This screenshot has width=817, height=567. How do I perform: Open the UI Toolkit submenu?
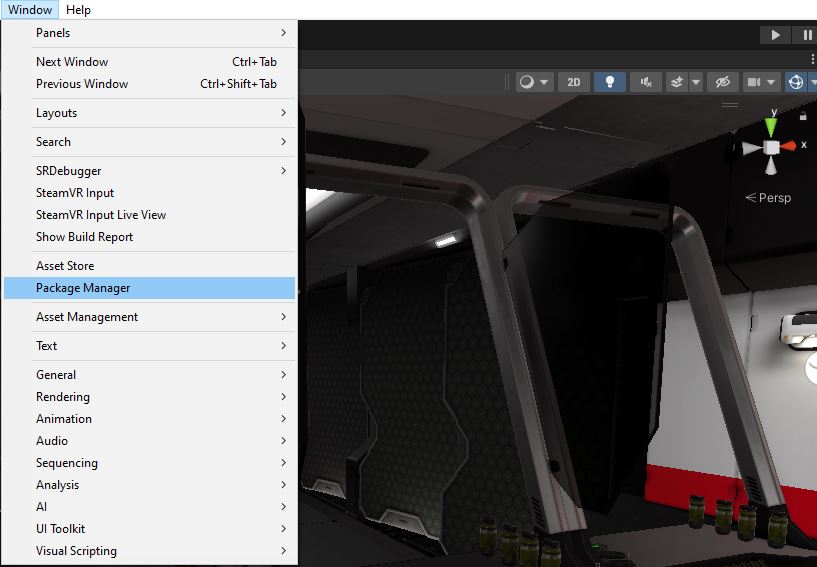150,529
